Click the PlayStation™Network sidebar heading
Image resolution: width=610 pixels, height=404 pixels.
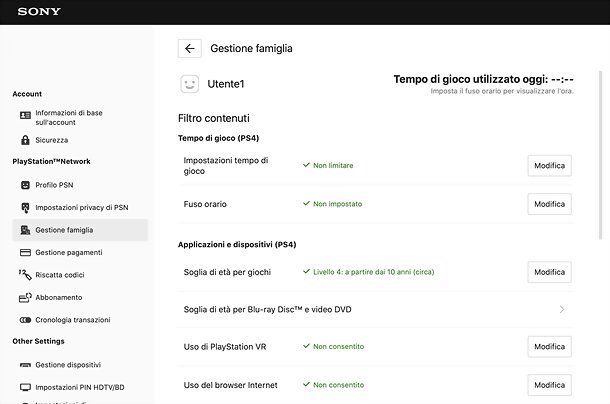pyautogui.click(x=51, y=162)
